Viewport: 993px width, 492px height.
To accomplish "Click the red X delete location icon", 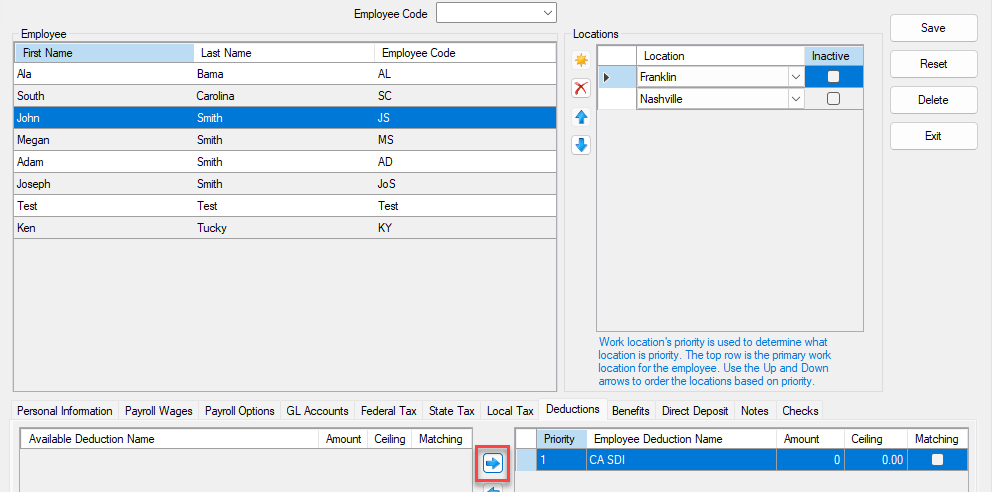I will tap(581, 89).
